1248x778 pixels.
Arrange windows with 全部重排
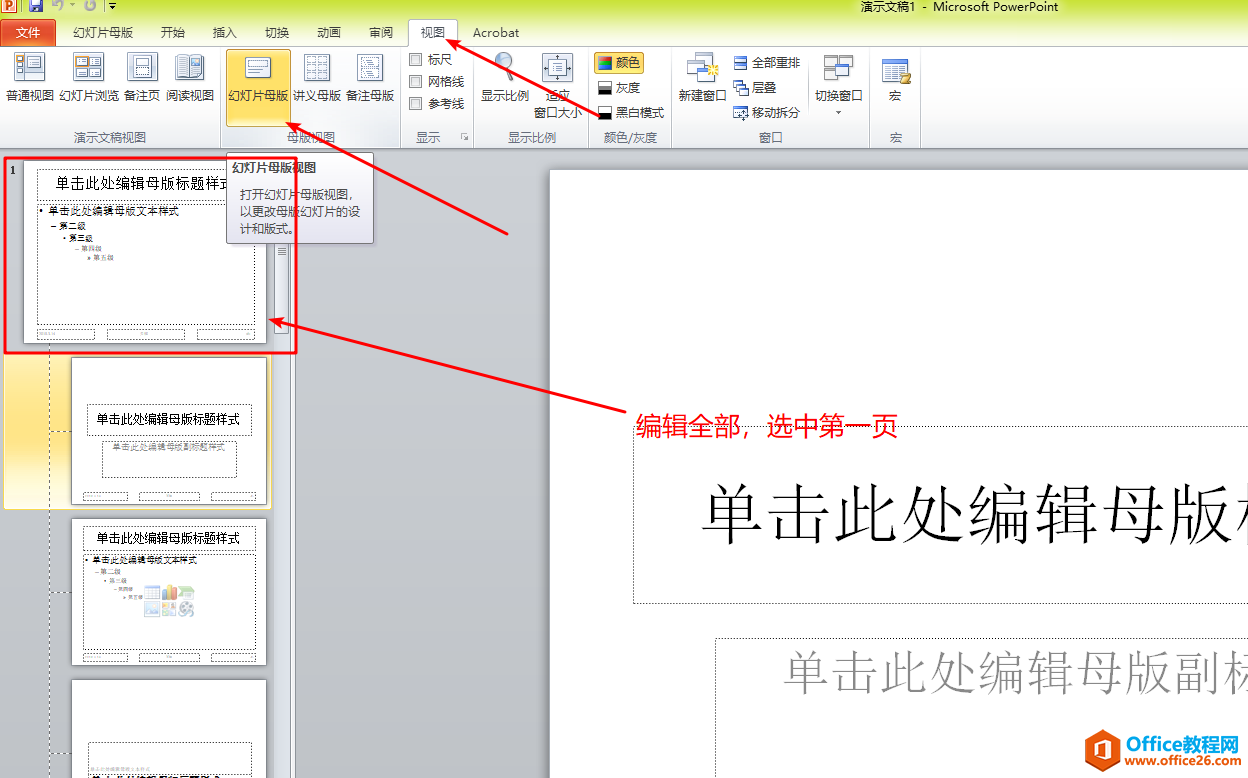[x=766, y=63]
